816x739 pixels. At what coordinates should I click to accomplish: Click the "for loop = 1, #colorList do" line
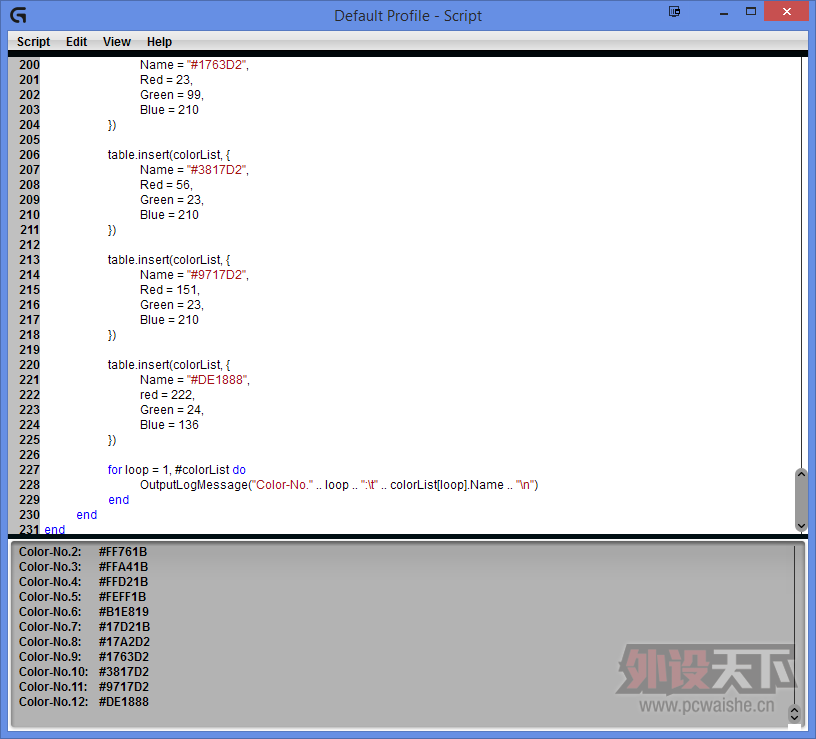click(x=176, y=470)
